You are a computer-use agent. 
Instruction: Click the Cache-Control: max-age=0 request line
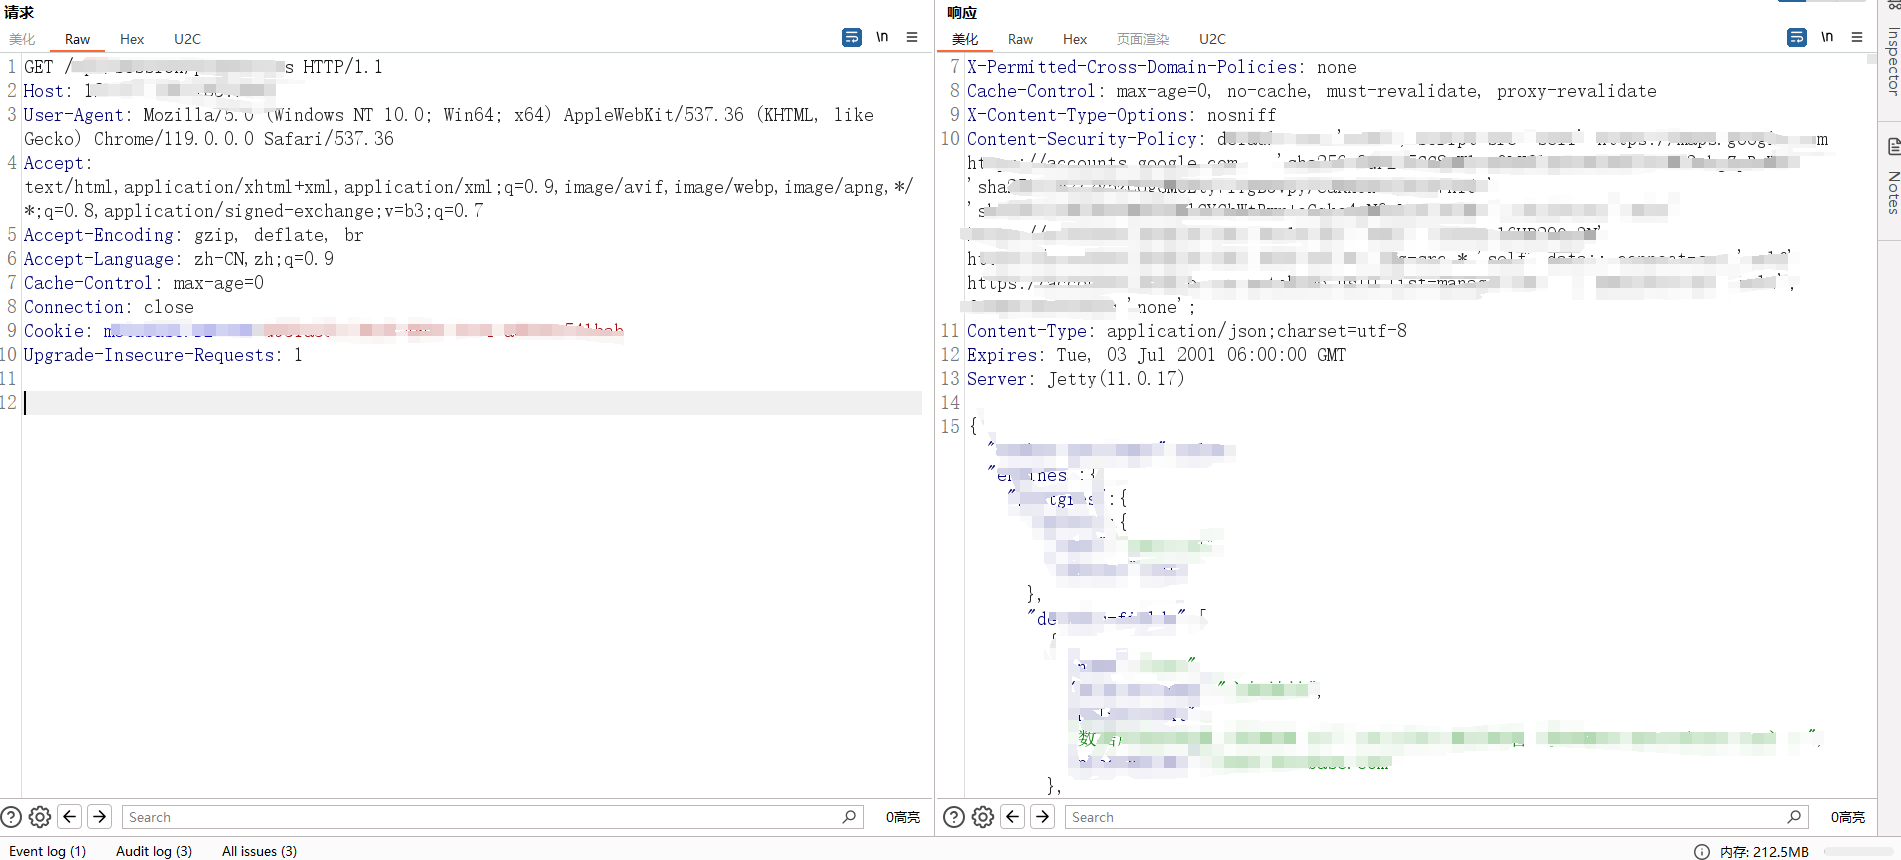pyautogui.click(x=144, y=283)
